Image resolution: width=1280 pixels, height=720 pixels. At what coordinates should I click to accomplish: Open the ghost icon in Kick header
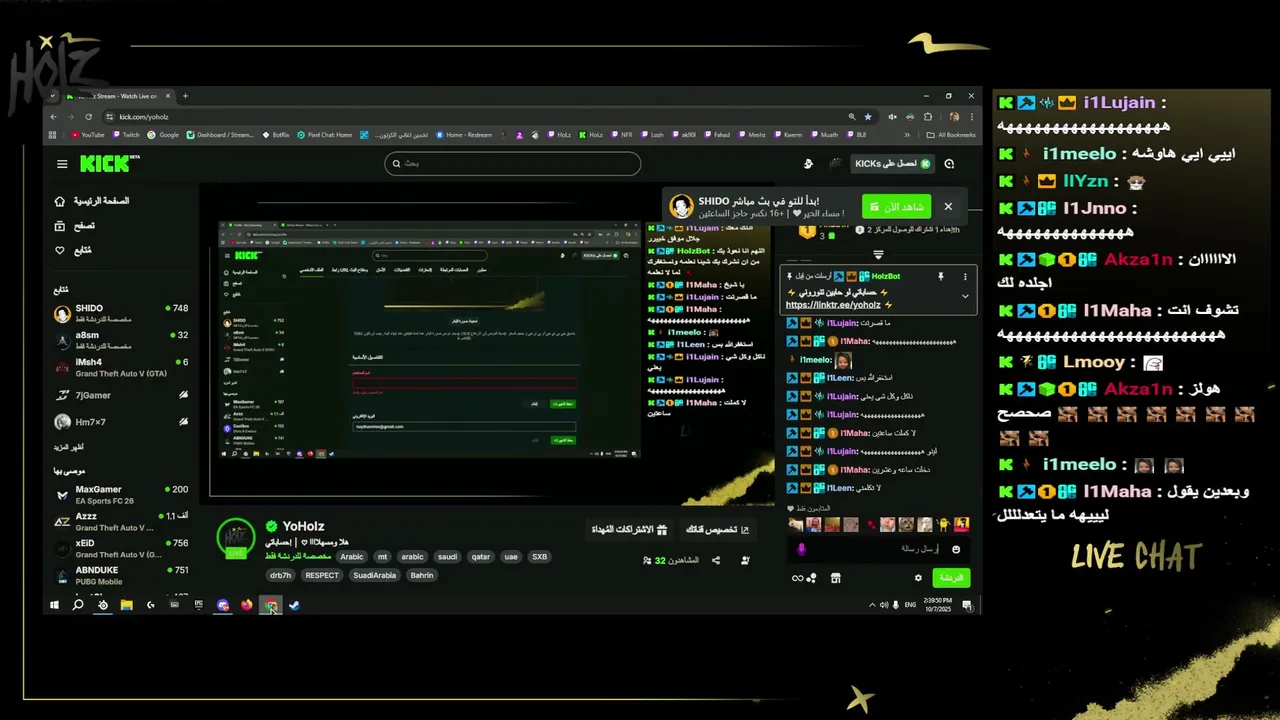(808, 163)
